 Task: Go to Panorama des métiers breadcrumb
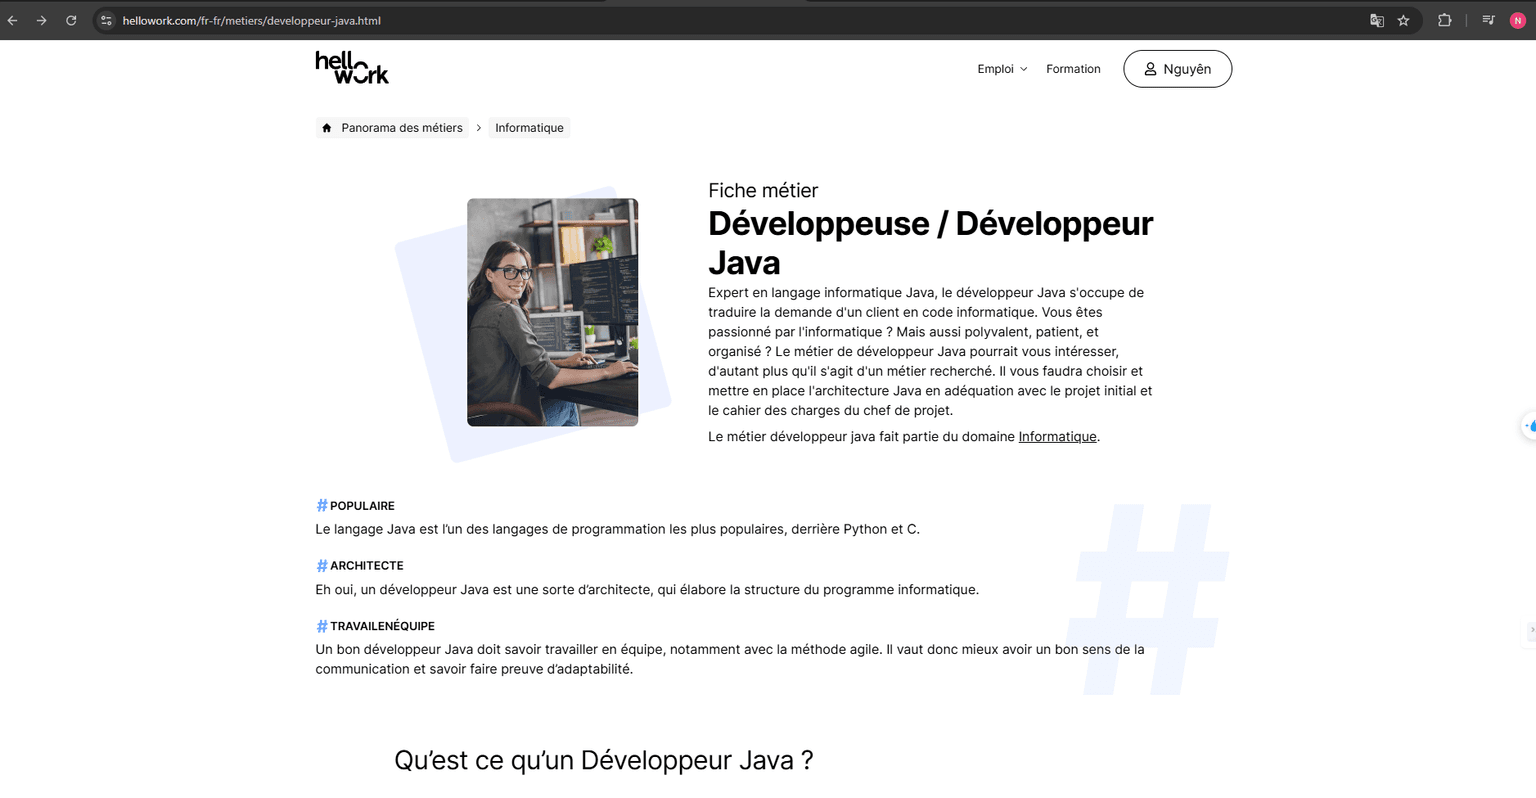coord(402,128)
